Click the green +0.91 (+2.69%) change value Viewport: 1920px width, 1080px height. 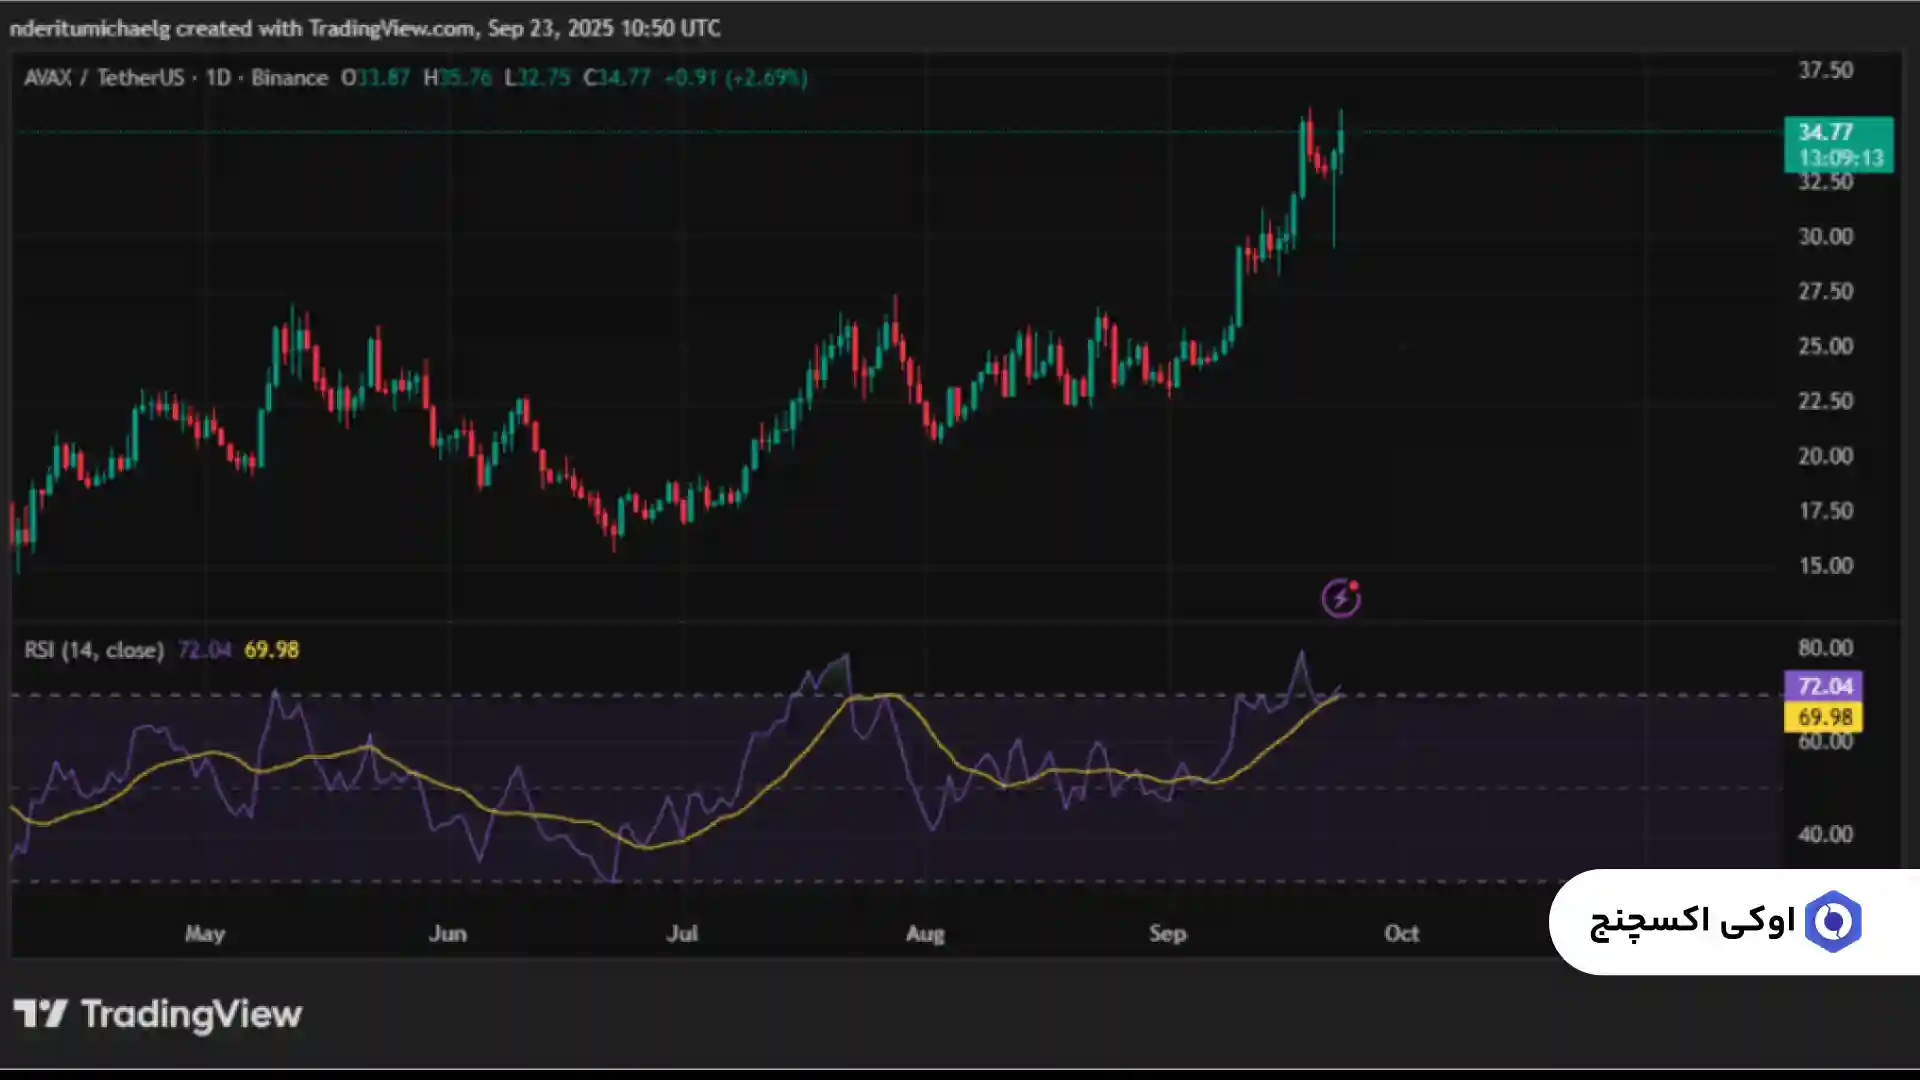[x=735, y=78]
